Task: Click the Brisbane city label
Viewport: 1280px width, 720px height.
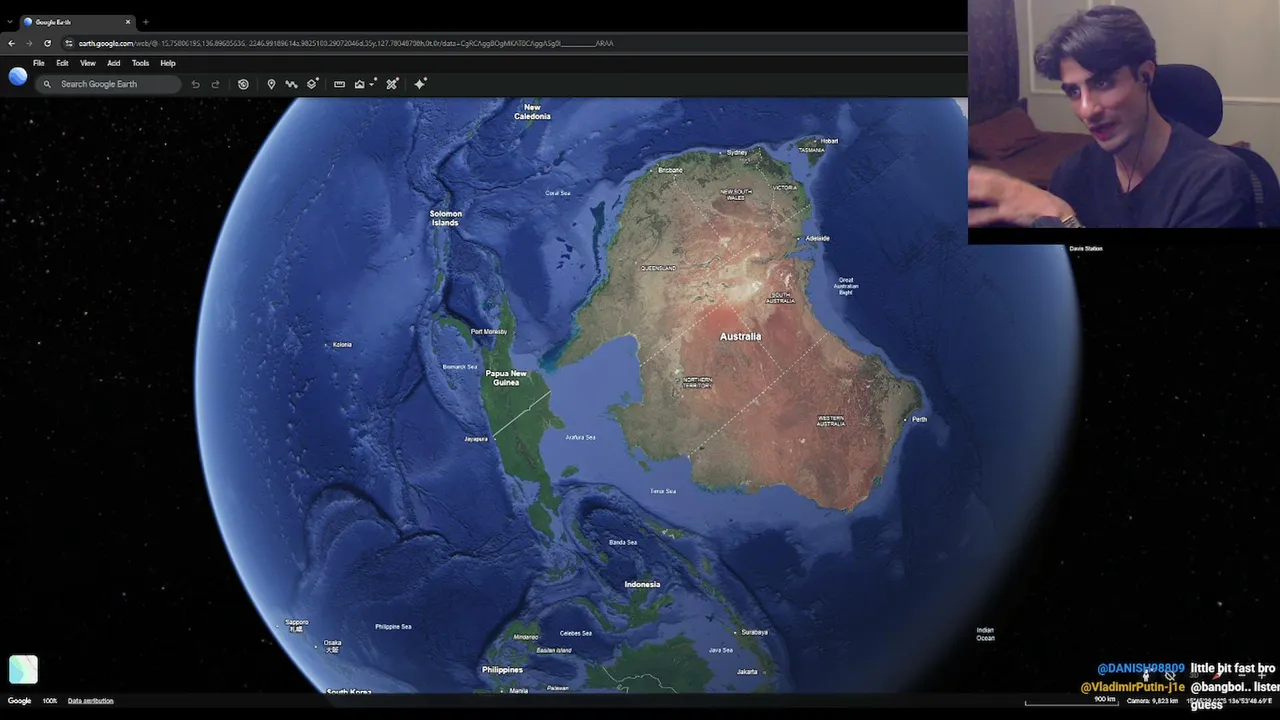Action: [670, 170]
